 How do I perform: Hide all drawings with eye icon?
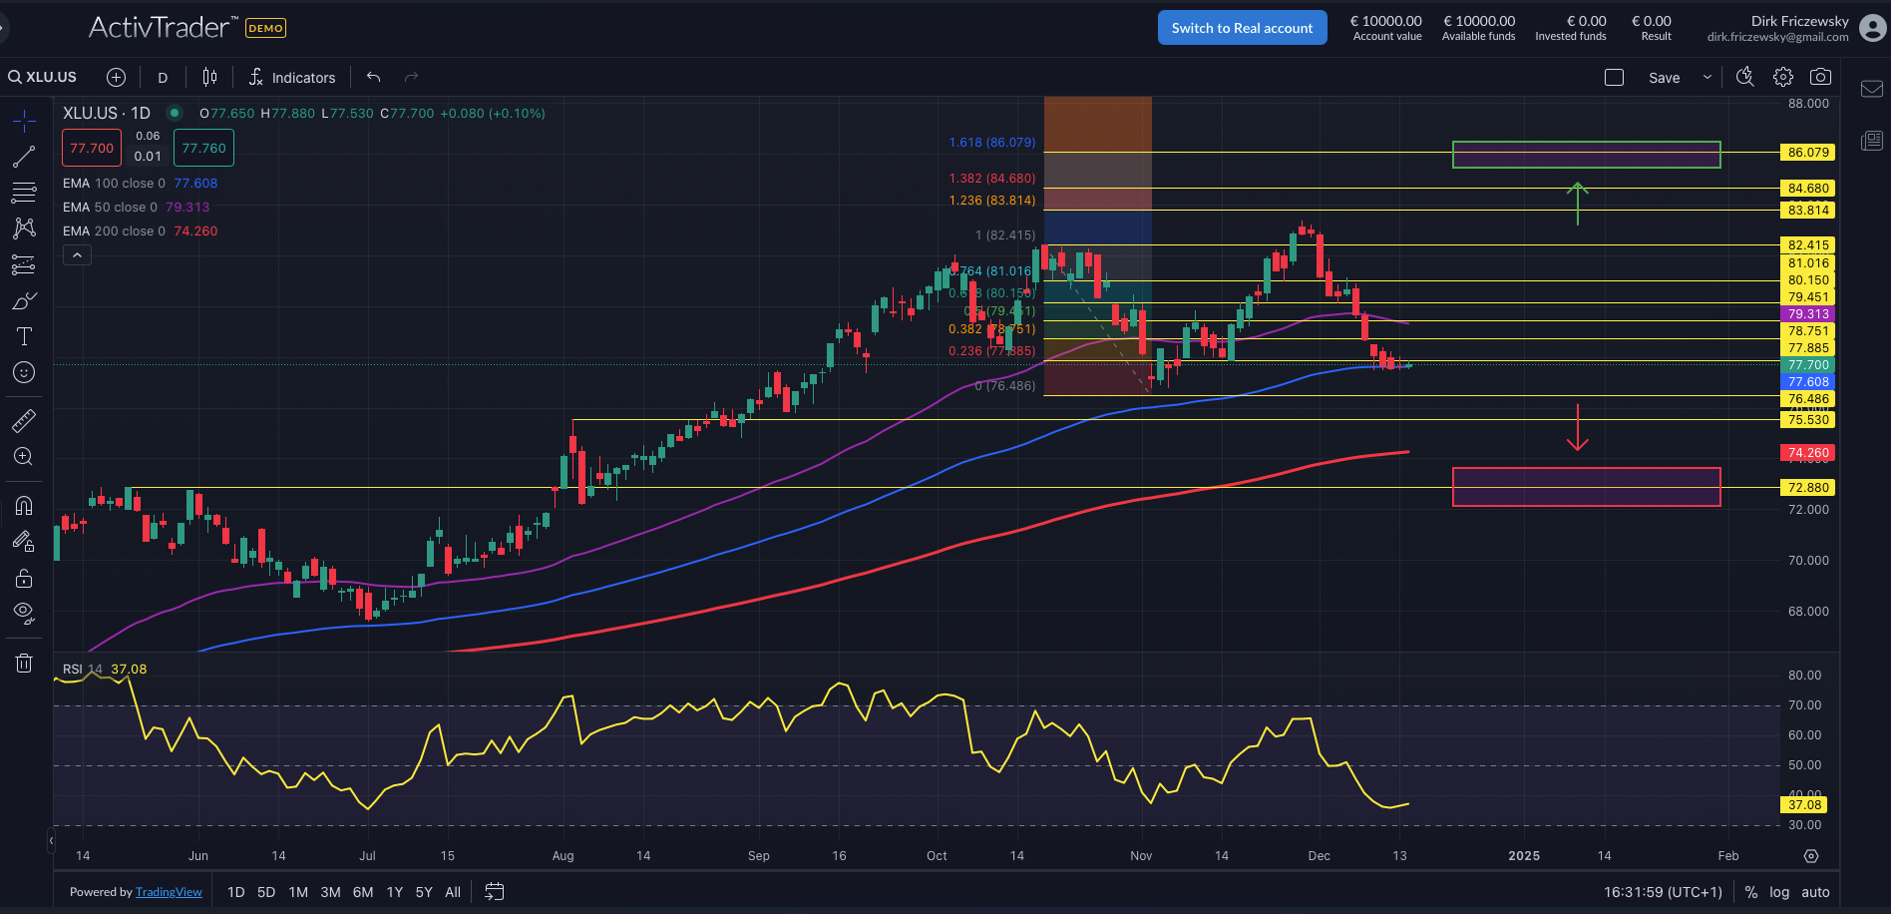[24, 612]
